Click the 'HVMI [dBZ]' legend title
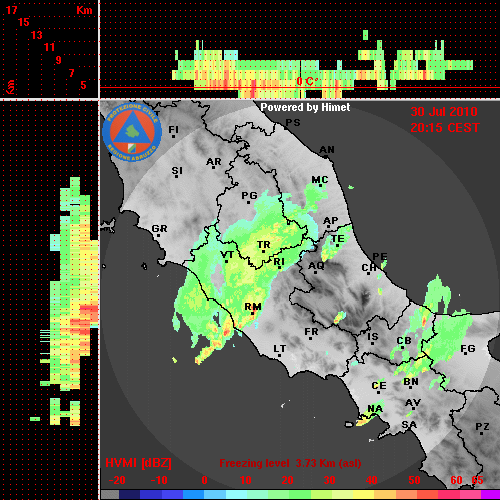500x500 pixels. pos(138,463)
